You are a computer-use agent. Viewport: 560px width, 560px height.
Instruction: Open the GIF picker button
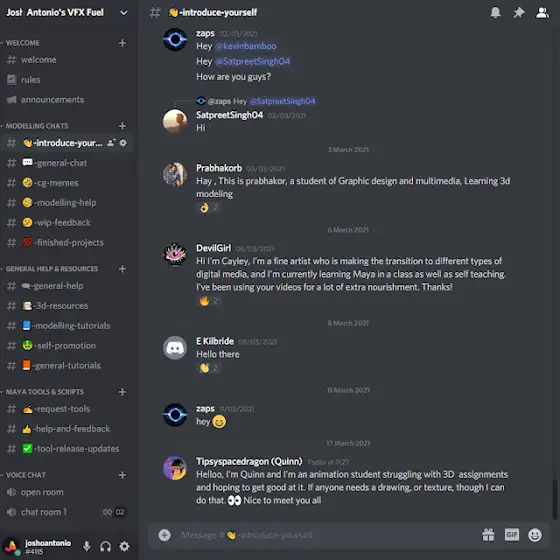pyautogui.click(x=511, y=535)
